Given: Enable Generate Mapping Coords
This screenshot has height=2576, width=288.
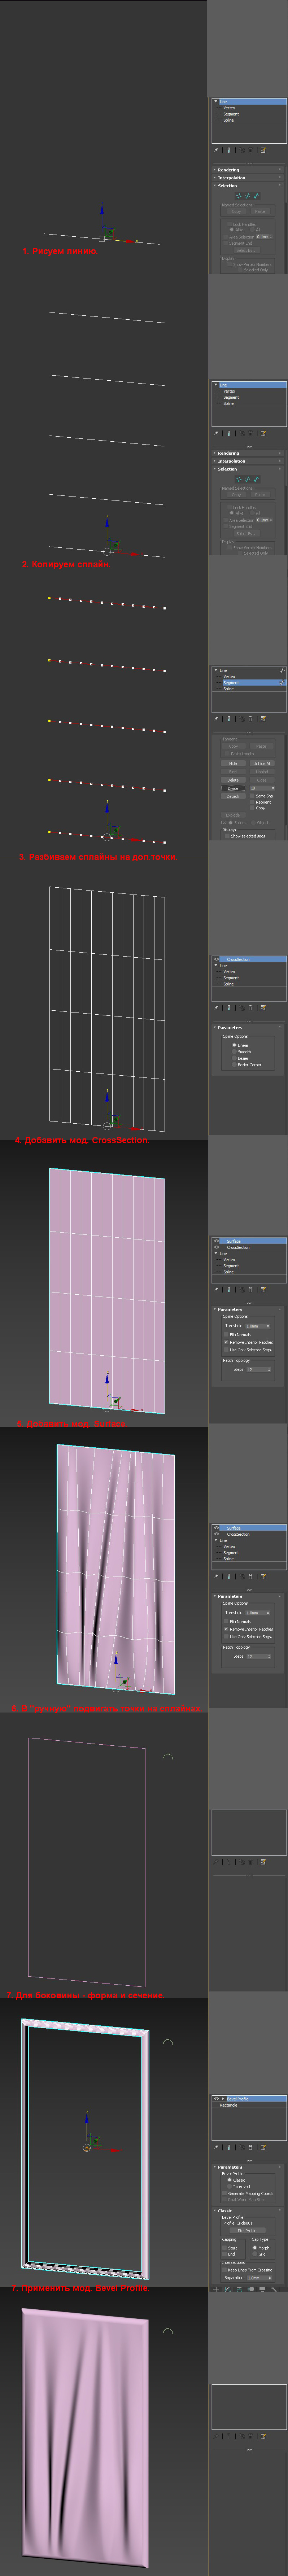Looking at the screenshot, I should pos(225,2193).
